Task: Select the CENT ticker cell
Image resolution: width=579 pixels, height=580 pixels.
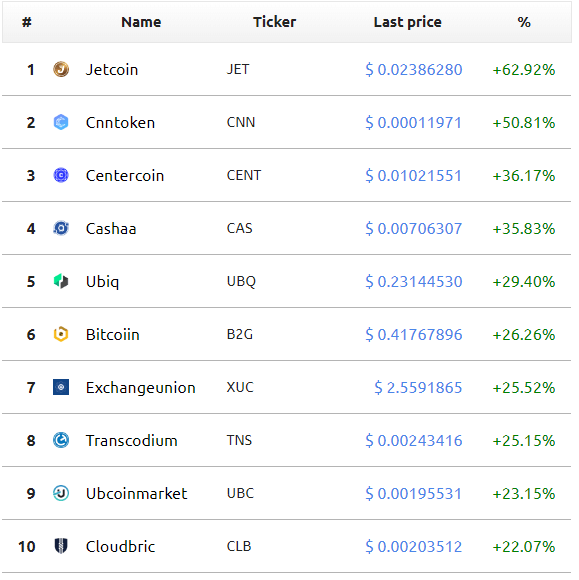Action: [x=244, y=175]
